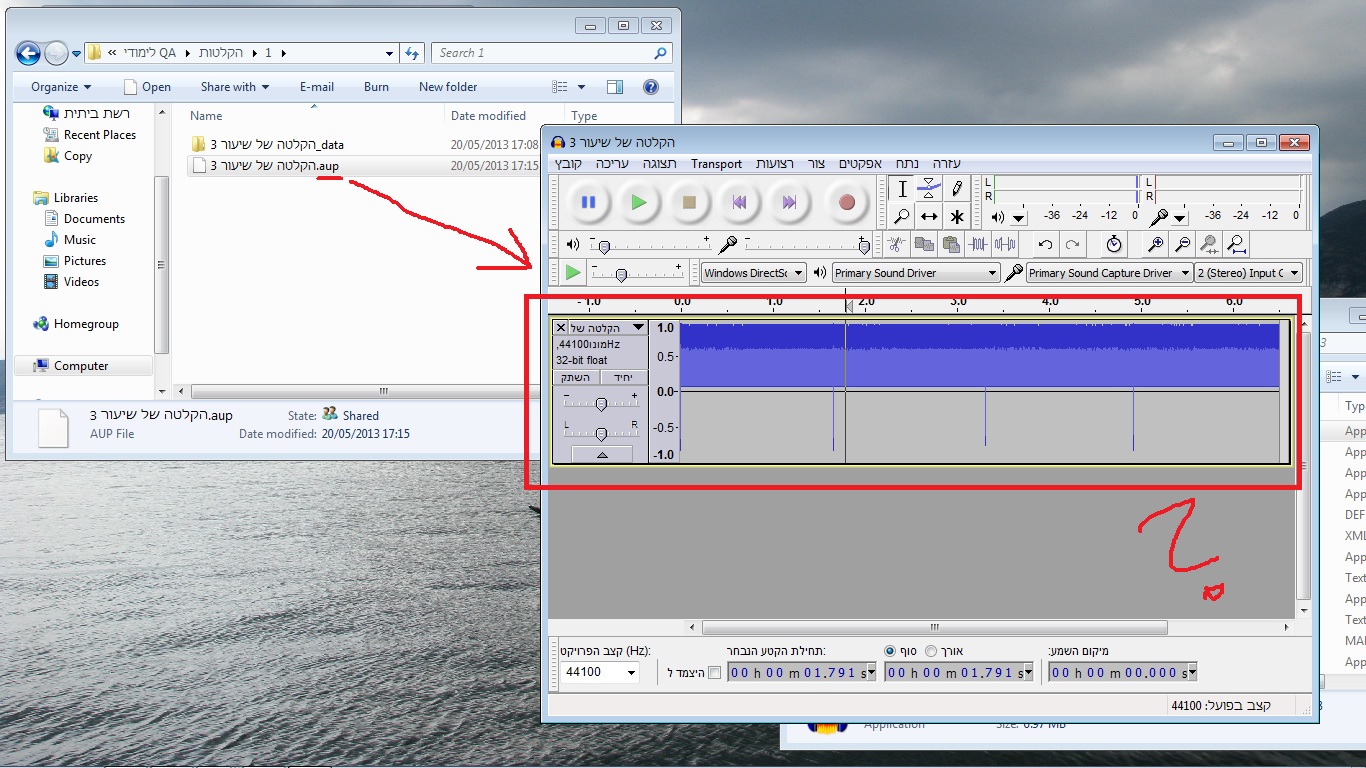The image size is (1366, 768).
Task: Fit project in window icon
Action: click(1237, 244)
